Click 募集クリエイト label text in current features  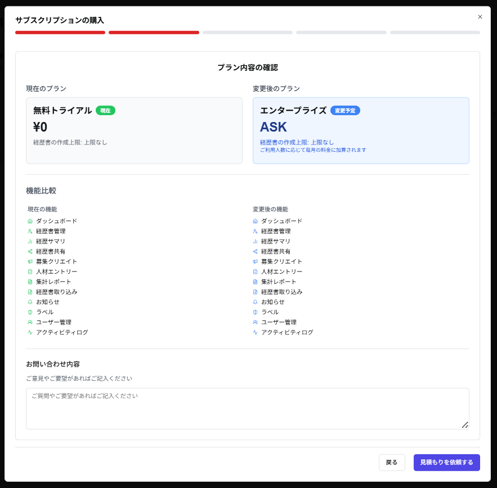(x=56, y=262)
